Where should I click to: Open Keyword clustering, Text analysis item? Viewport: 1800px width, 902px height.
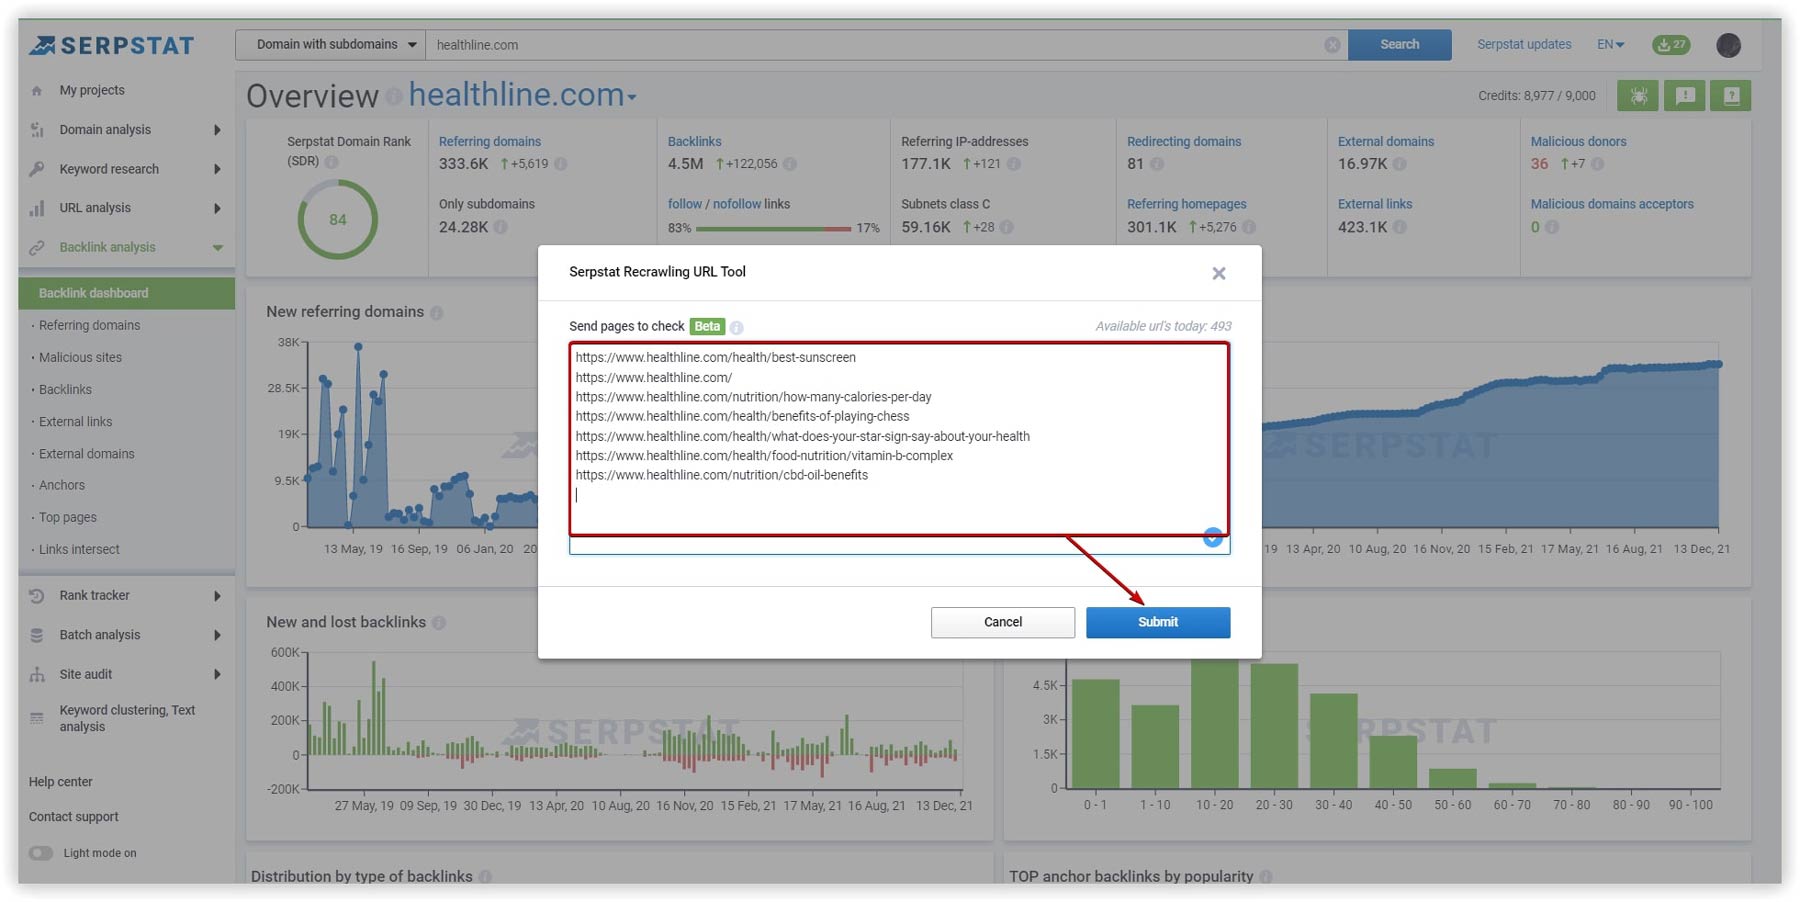point(127,718)
